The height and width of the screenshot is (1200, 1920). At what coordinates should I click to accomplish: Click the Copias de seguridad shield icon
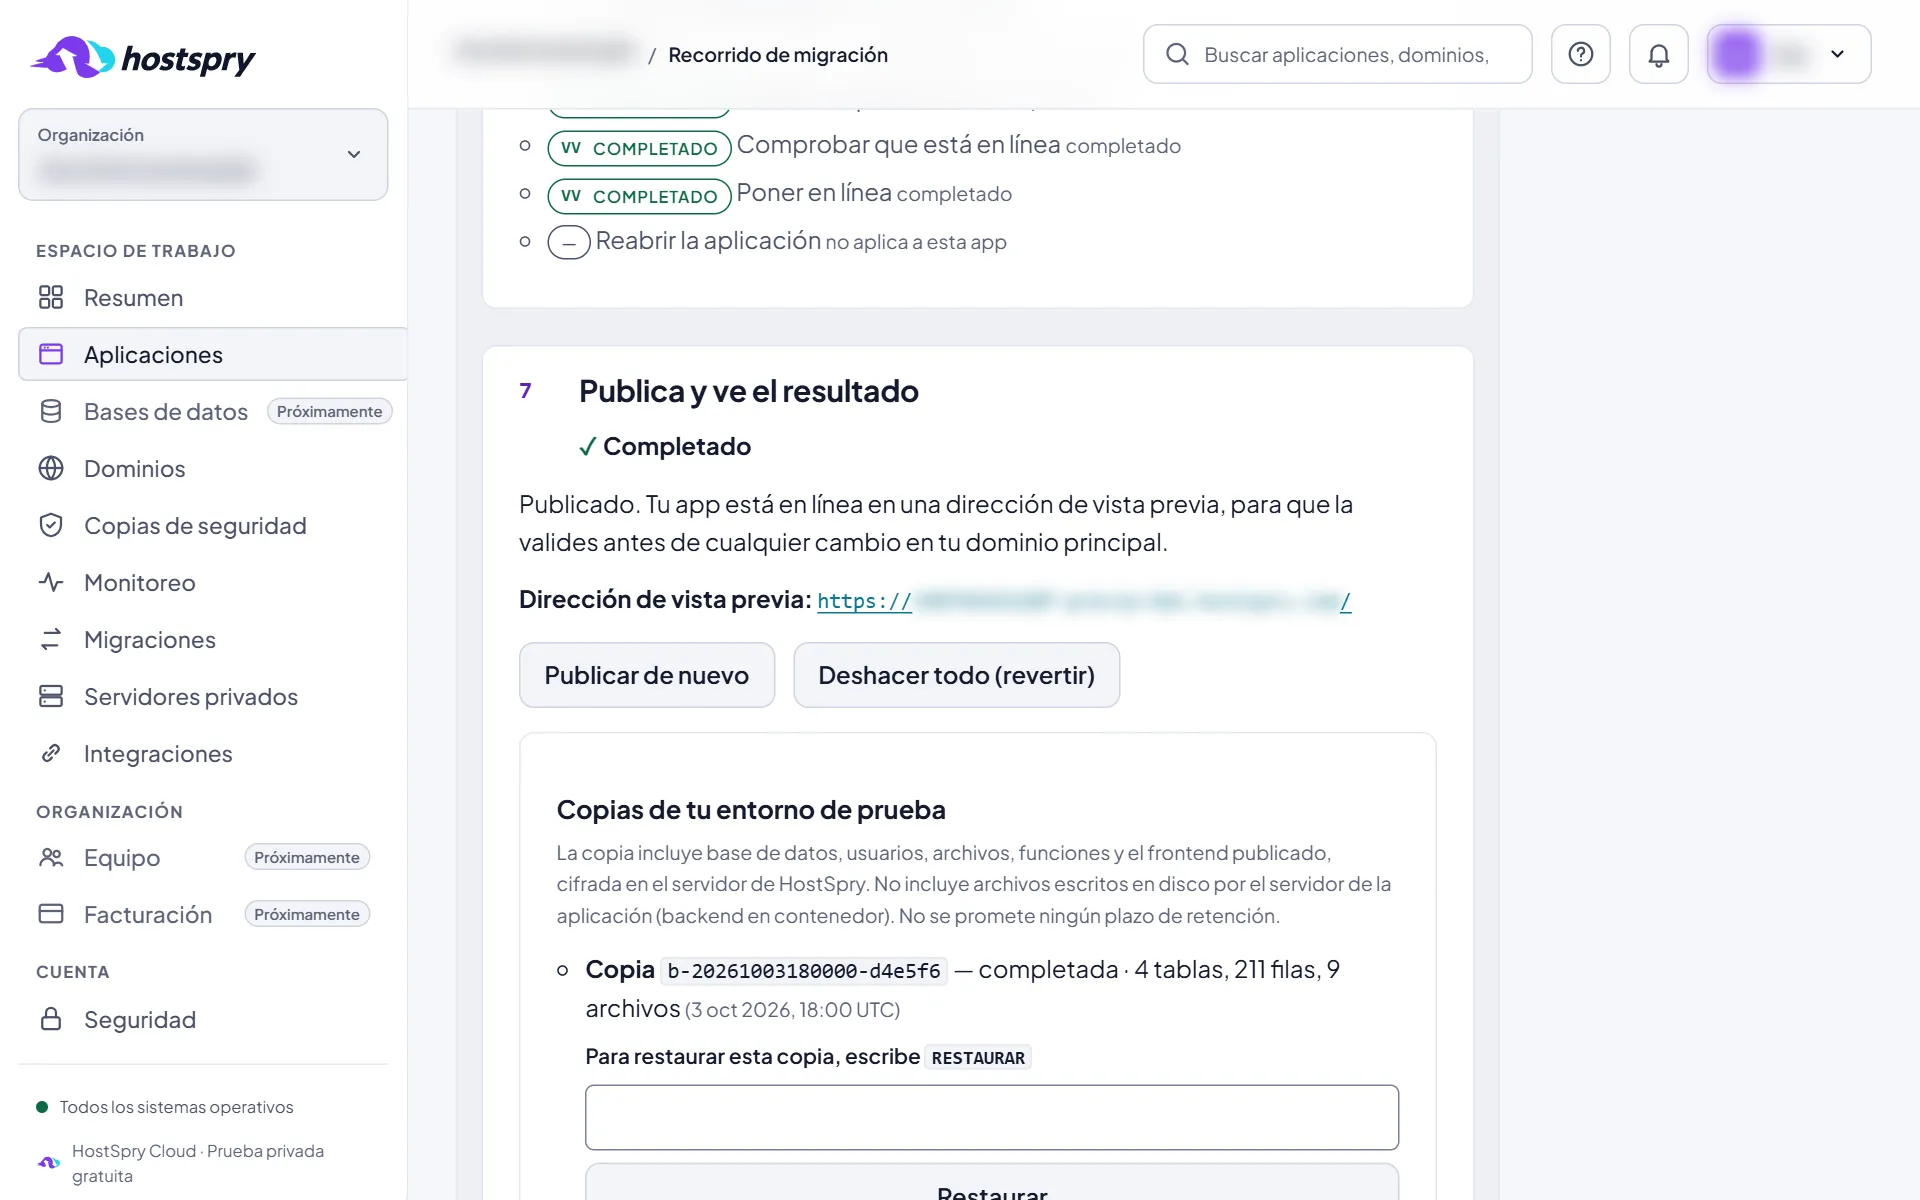click(51, 526)
